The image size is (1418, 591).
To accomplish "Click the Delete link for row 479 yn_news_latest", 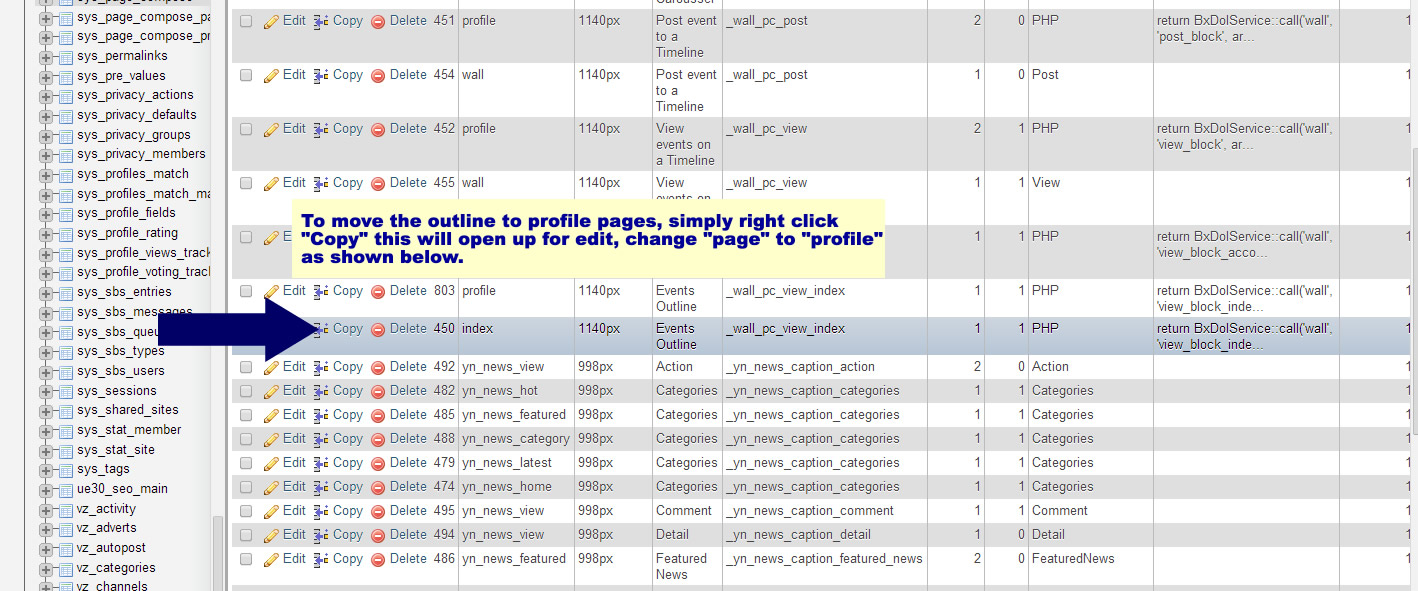I will coord(408,463).
